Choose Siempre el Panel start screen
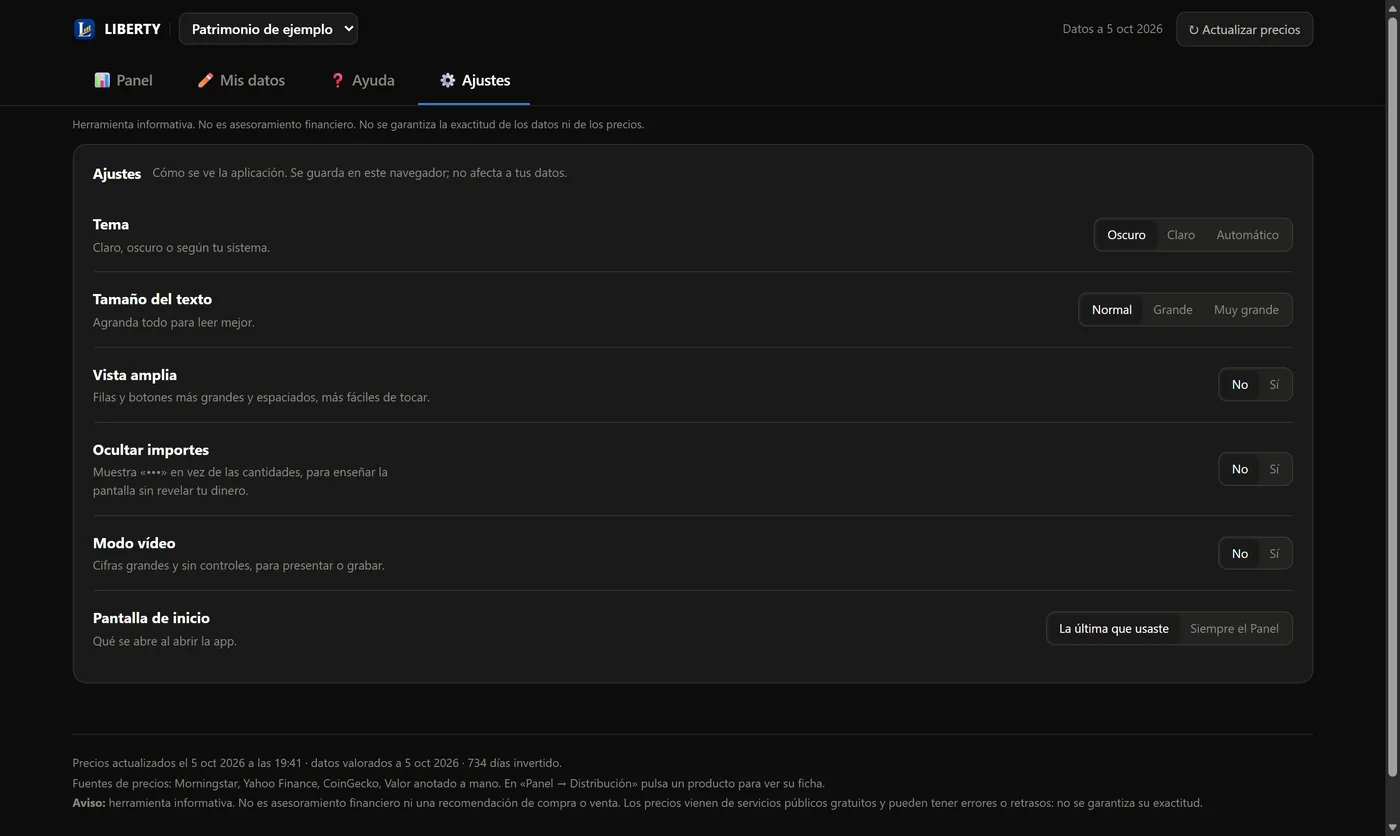This screenshot has height=836, width=1400. tap(1234, 629)
